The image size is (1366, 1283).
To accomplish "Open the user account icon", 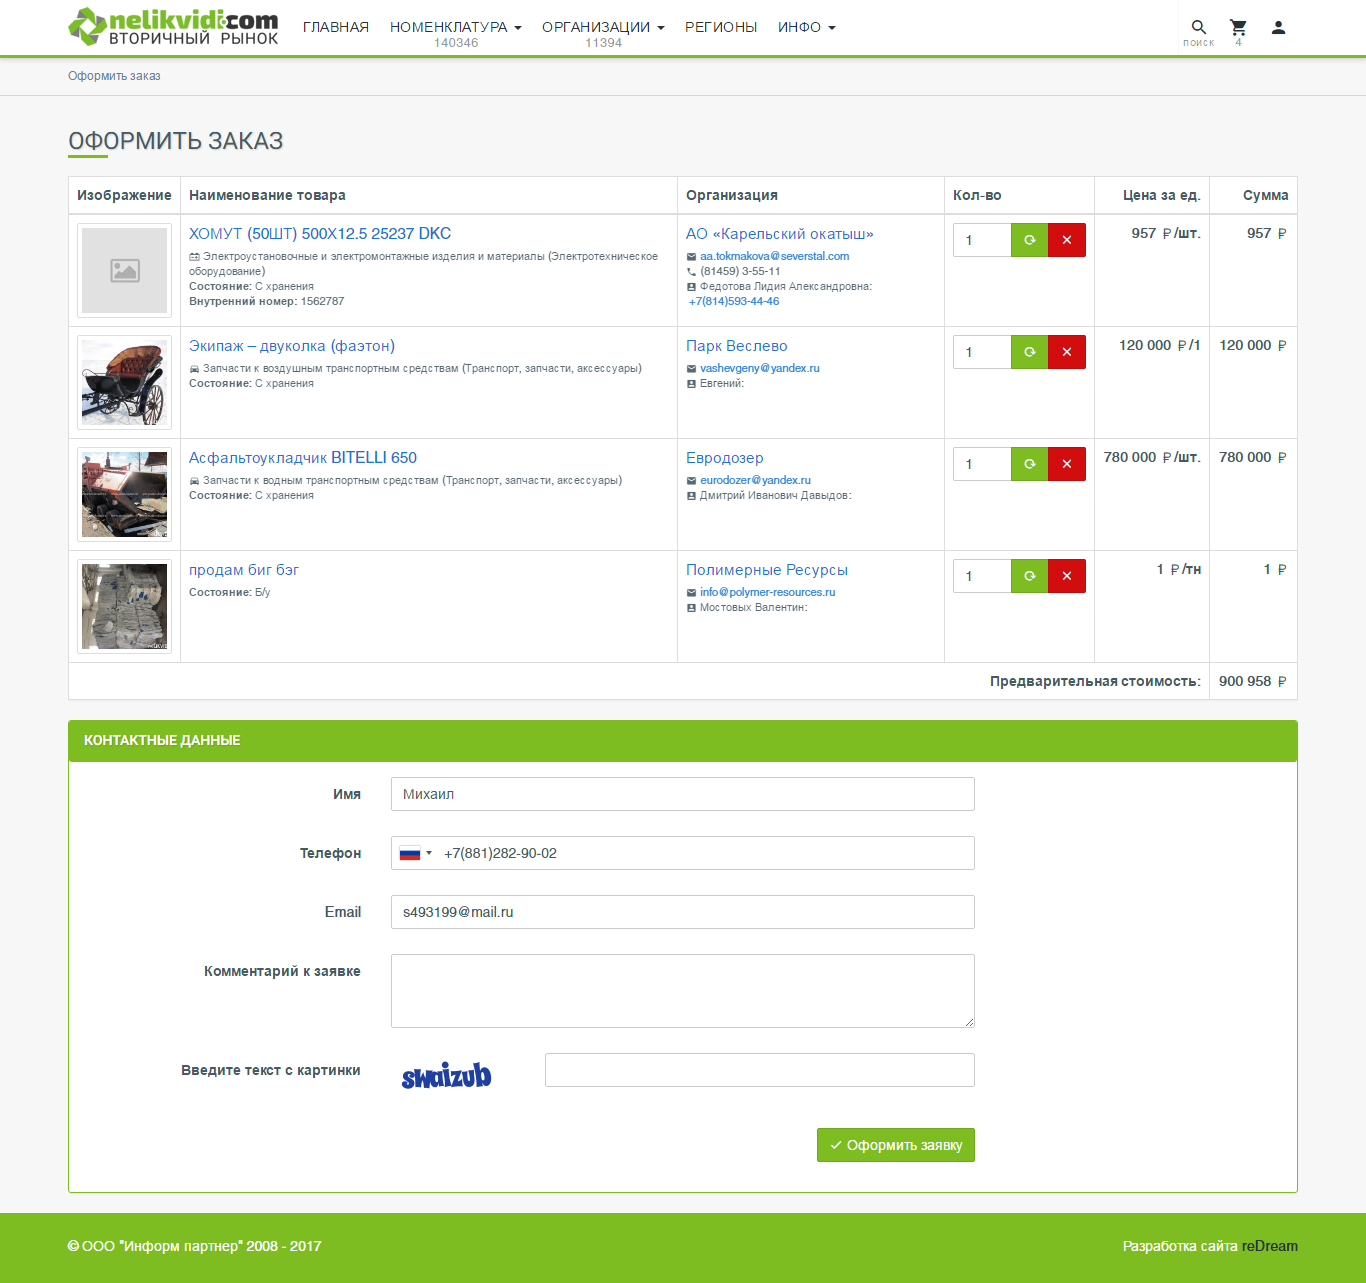I will pyautogui.click(x=1278, y=28).
